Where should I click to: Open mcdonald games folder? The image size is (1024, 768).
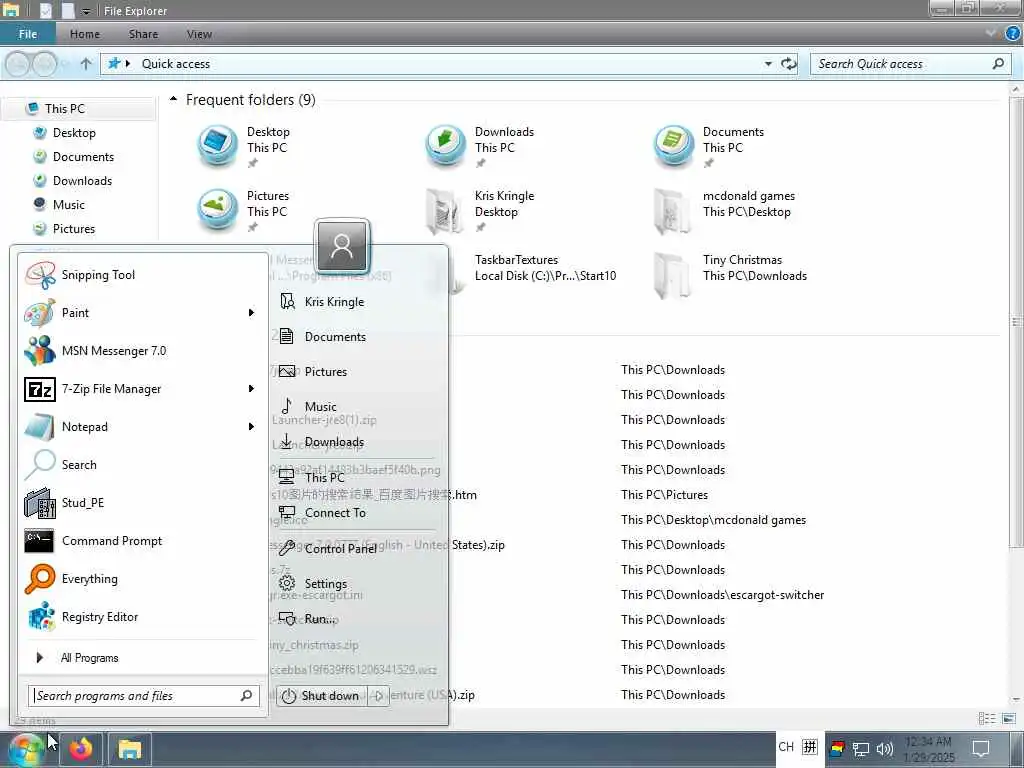(724, 210)
